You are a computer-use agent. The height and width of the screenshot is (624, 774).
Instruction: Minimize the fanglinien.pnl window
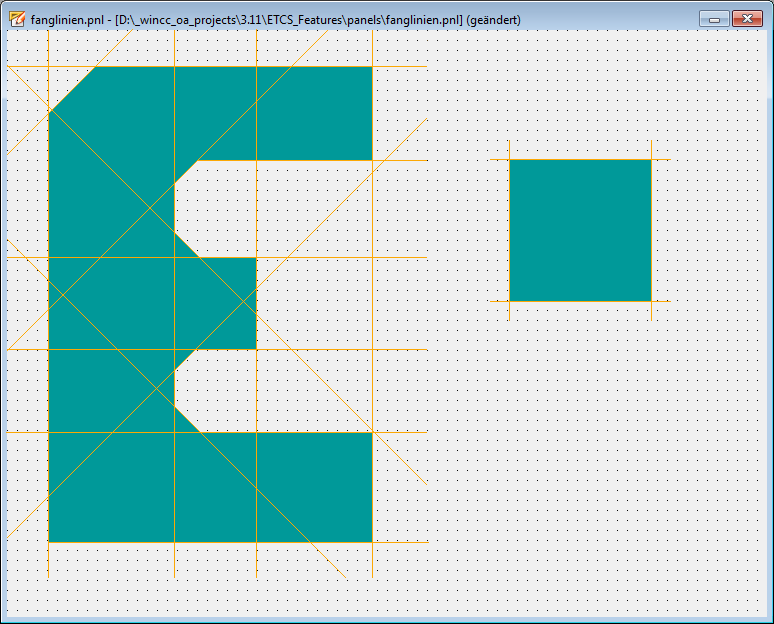pyautogui.click(x=714, y=19)
